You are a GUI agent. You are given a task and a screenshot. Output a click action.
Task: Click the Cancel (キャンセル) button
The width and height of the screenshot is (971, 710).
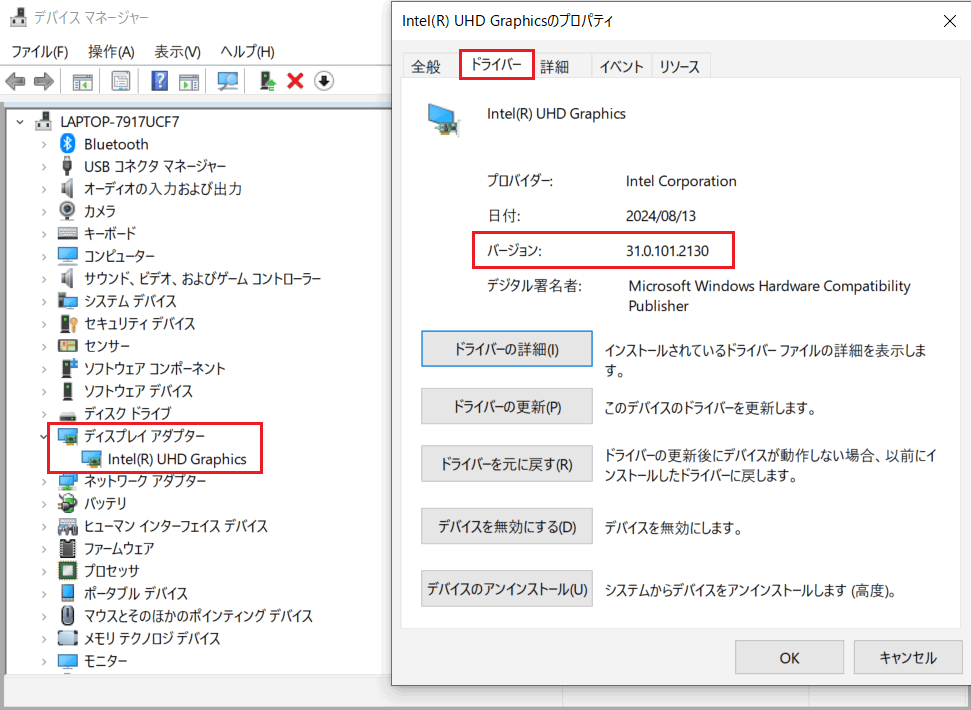[x=908, y=657]
